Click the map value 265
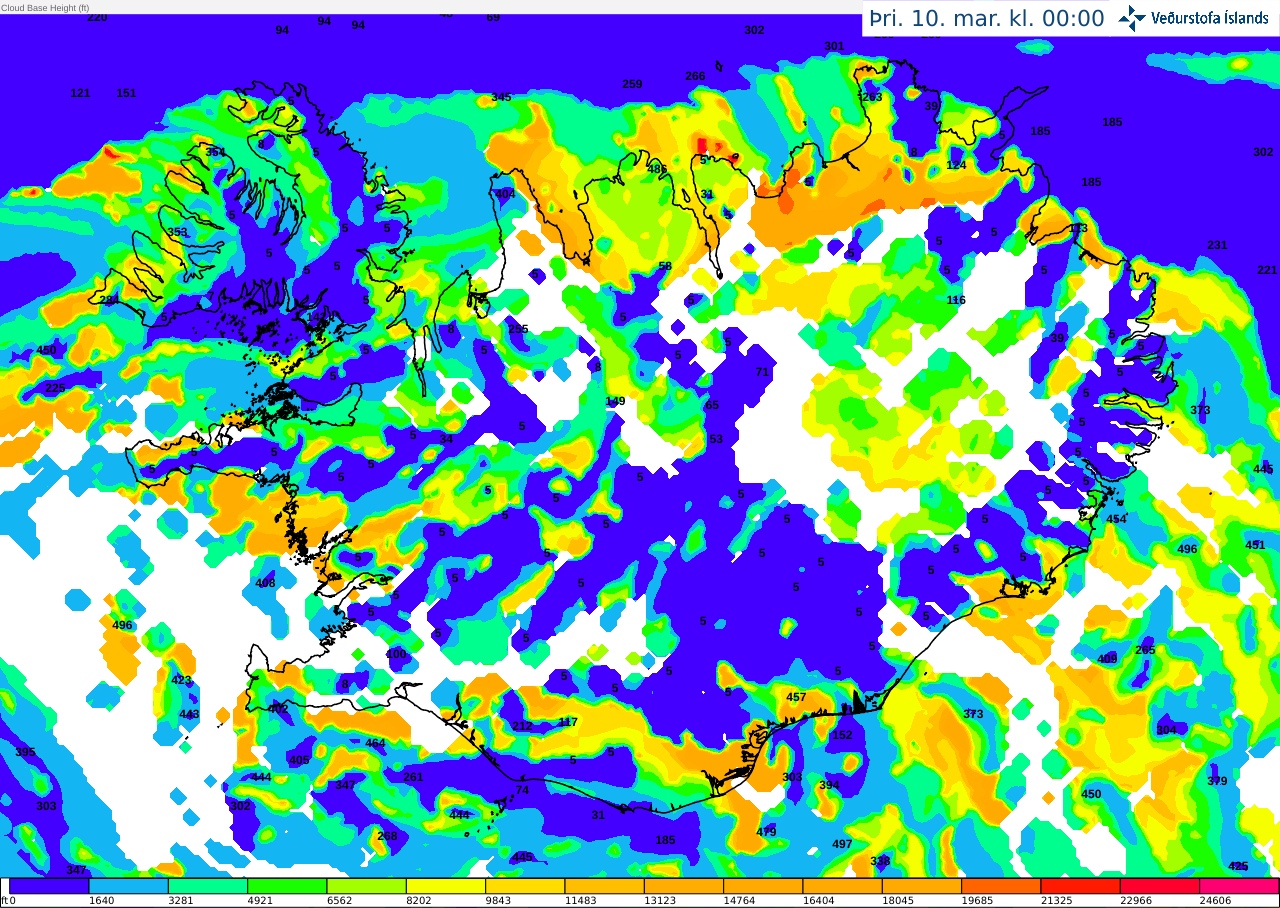 pos(1145,650)
